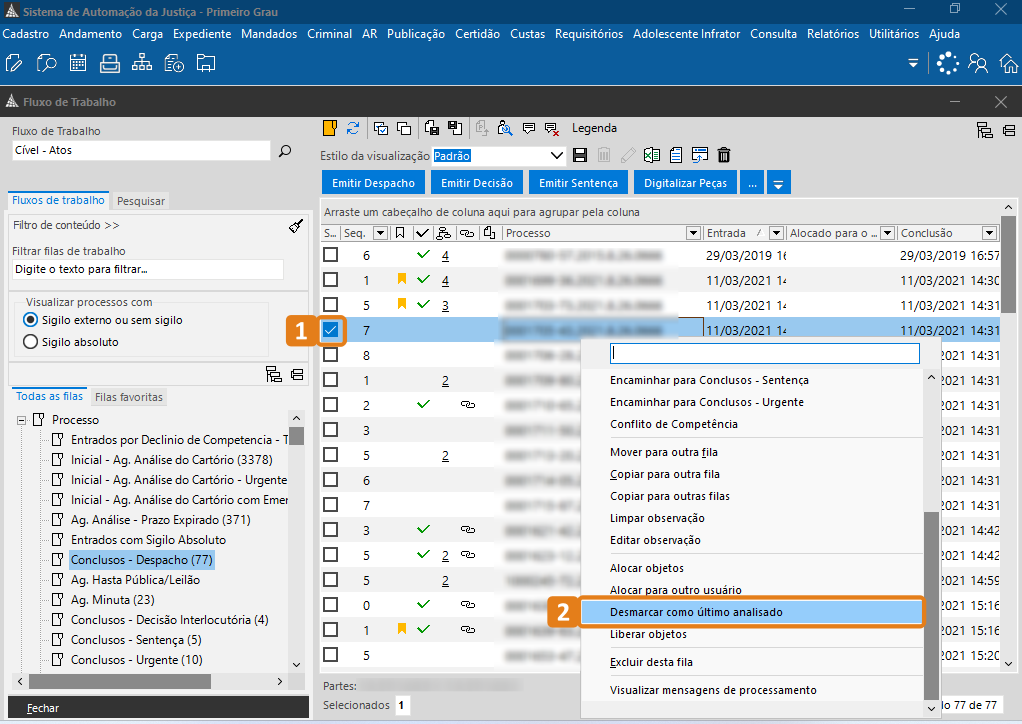Image resolution: width=1022 pixels, height=724 pixels.
Task: Click the folder icon in the main toolbar
Action: [206, 63]
